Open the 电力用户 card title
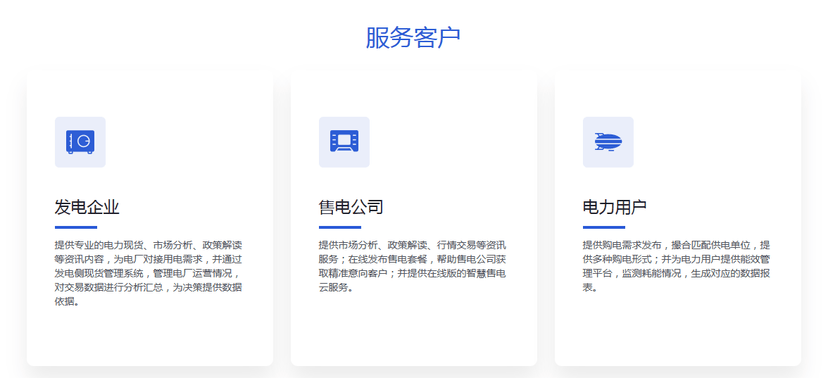Viewport: 828px width, 378px height. point(615,207)
